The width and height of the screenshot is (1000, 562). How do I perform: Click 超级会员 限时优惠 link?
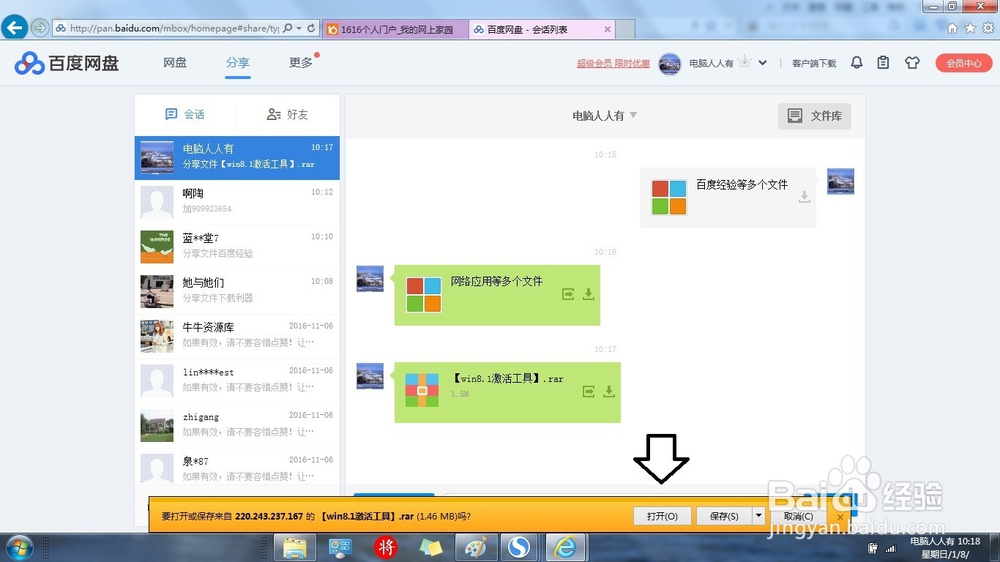tap(613, 63)
